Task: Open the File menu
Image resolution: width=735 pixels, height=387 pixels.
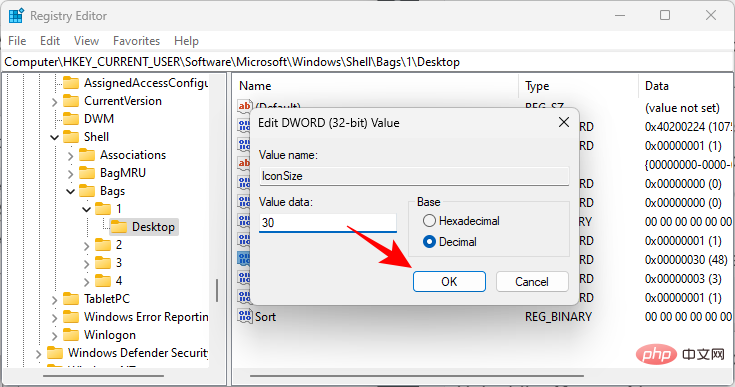Action: click(17, 41)
